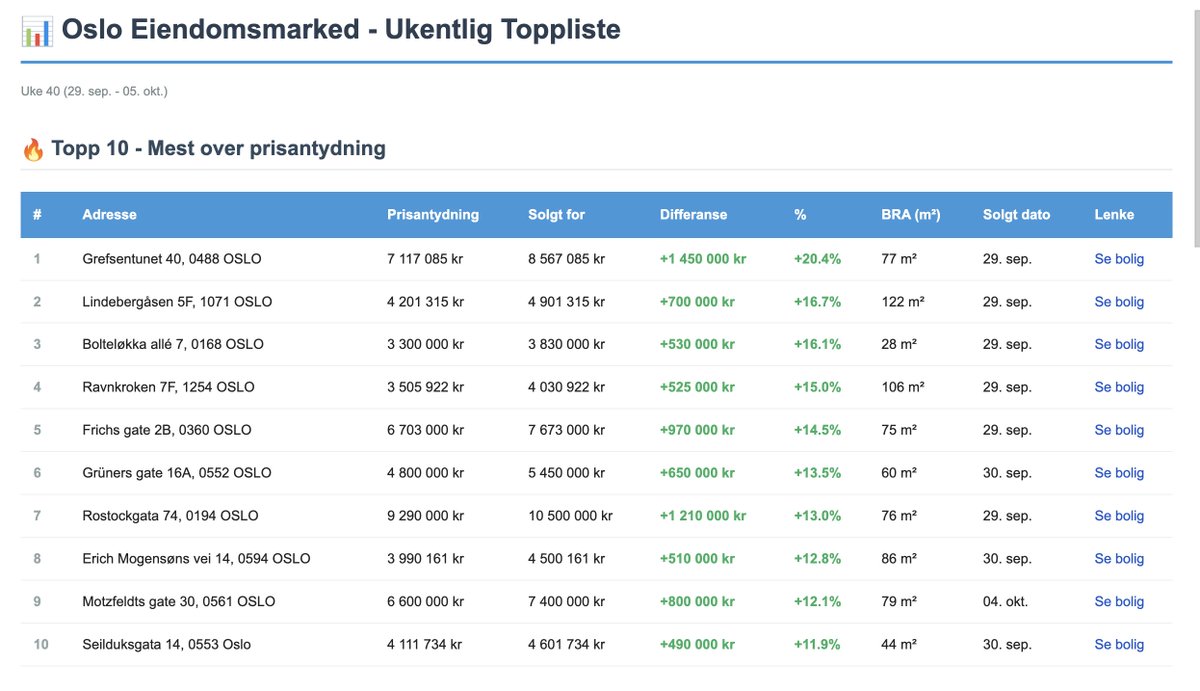Open Se bolig link for Bolteløkka allé 7
Screen dimensions: 1200x691
pyautogui.click(x=1119, y=344)
